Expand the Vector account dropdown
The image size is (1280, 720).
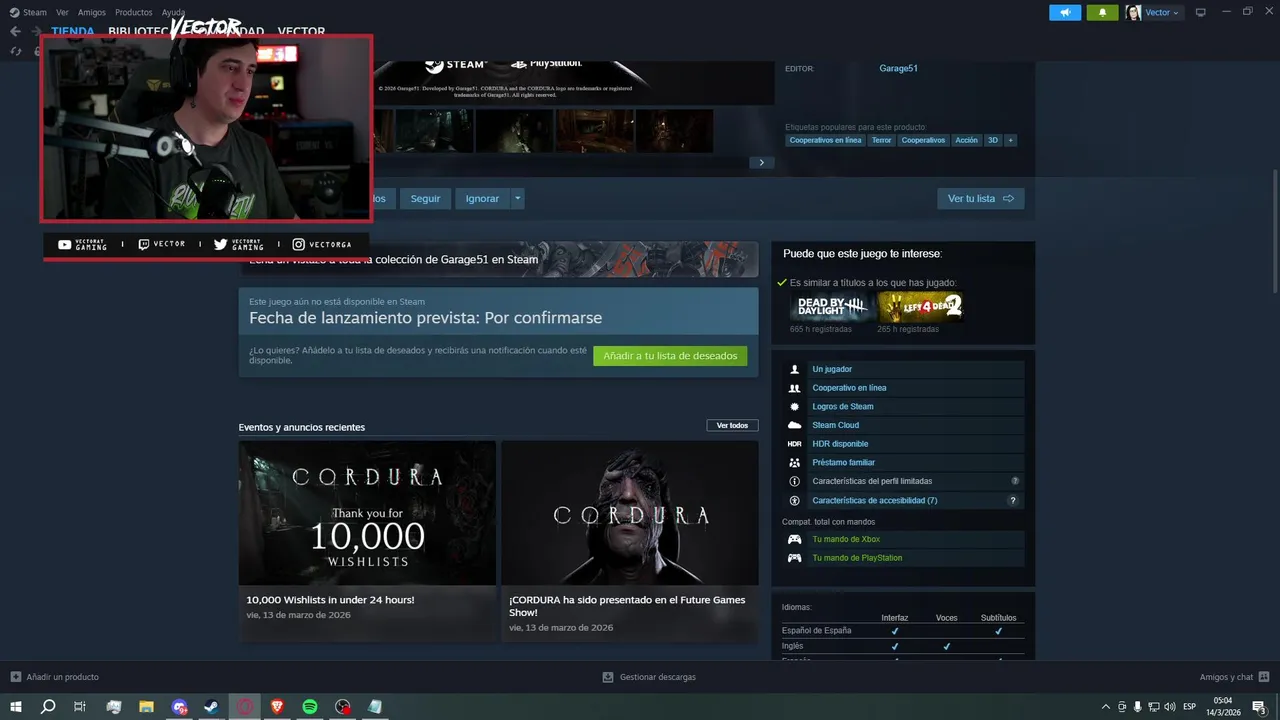(1153, 13)
